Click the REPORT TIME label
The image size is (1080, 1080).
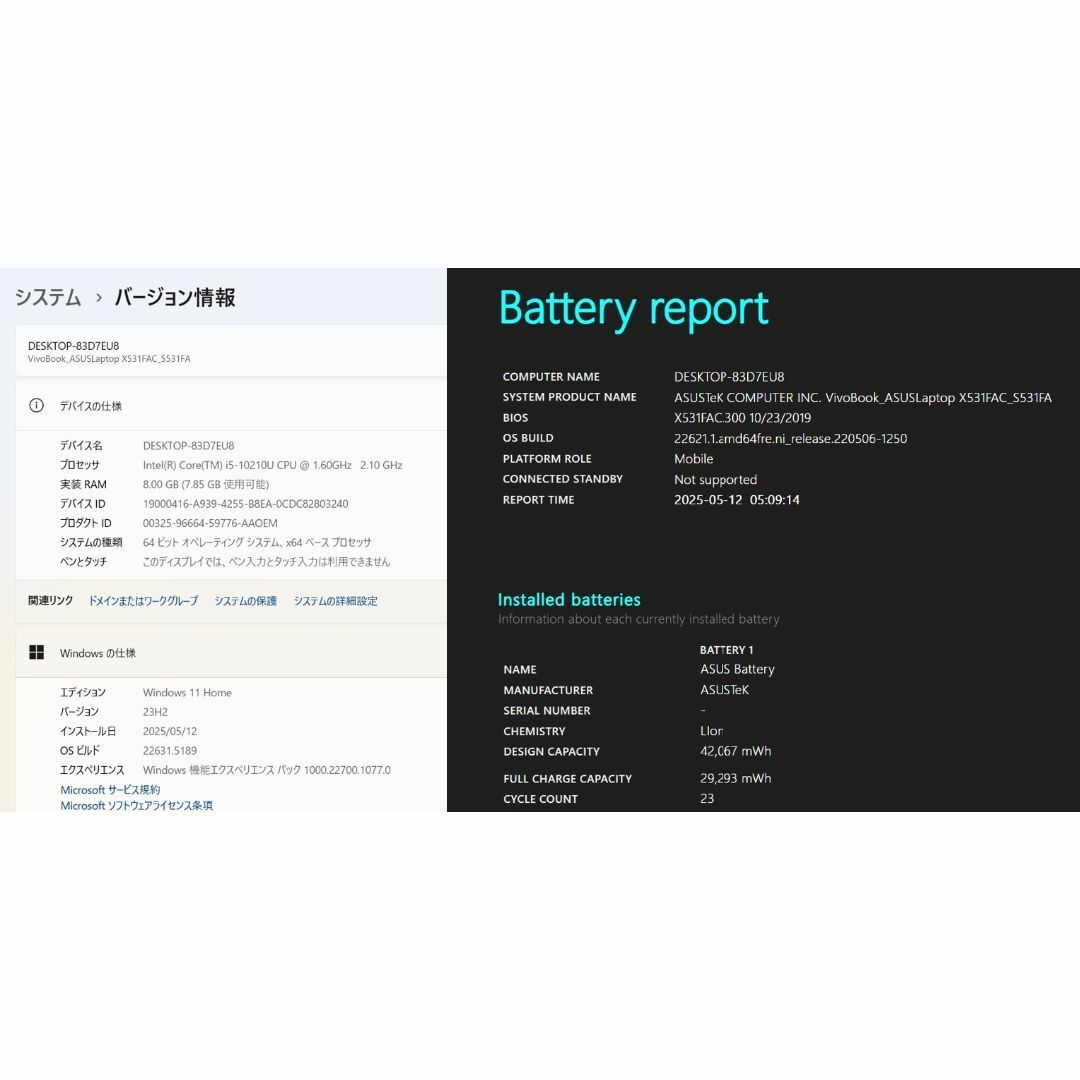pyautogui.click(x=539, y=499)
